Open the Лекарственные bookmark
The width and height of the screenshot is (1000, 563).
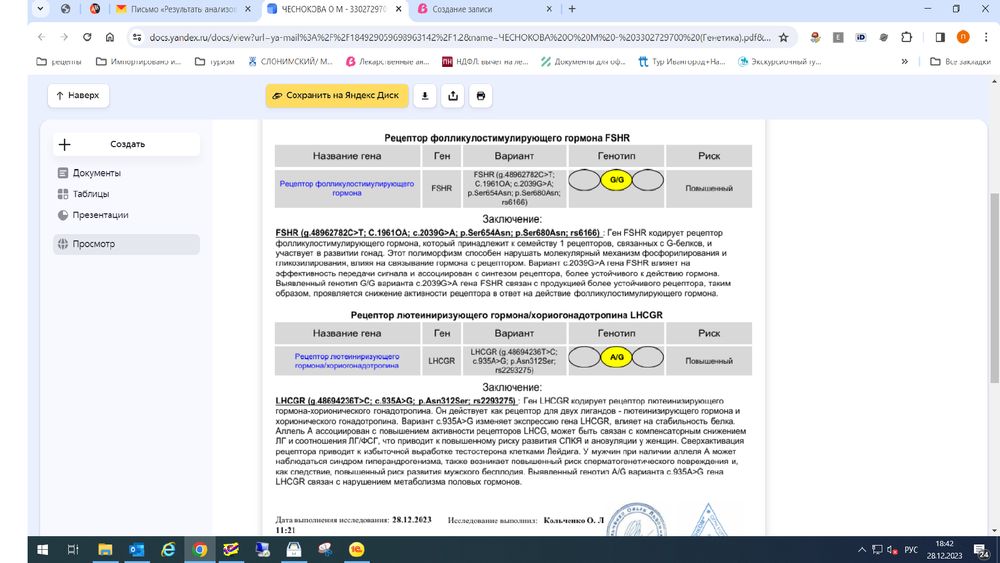click(388, 62)
